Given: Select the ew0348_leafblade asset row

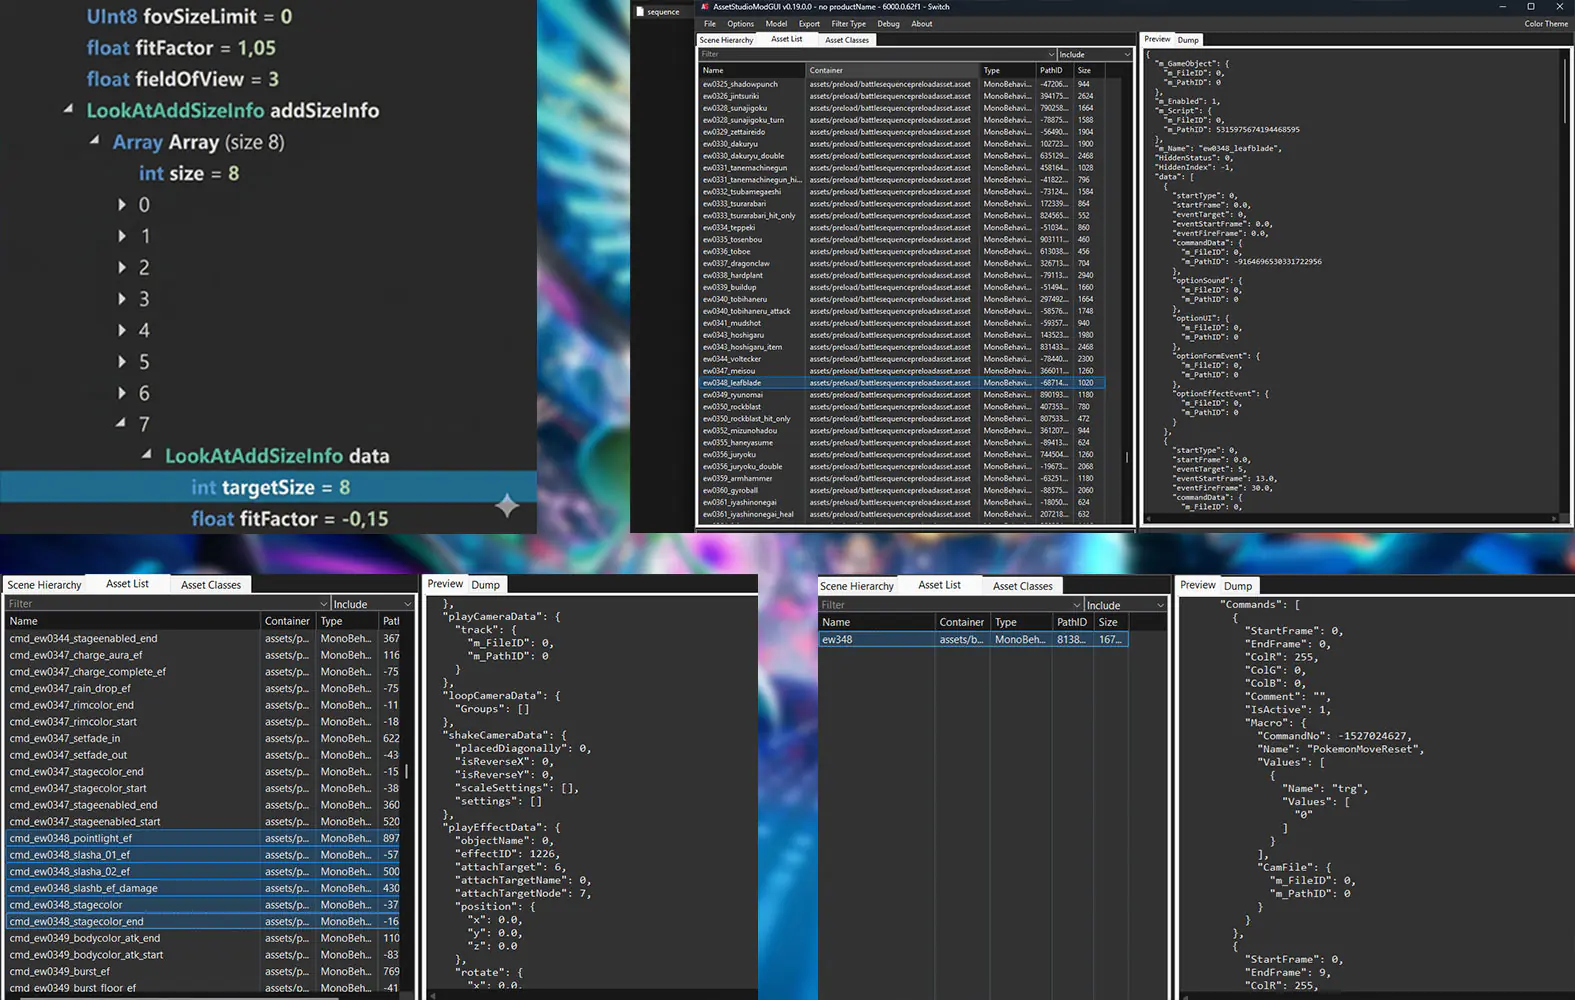Looking at the screenshot, I should (732, 383).
